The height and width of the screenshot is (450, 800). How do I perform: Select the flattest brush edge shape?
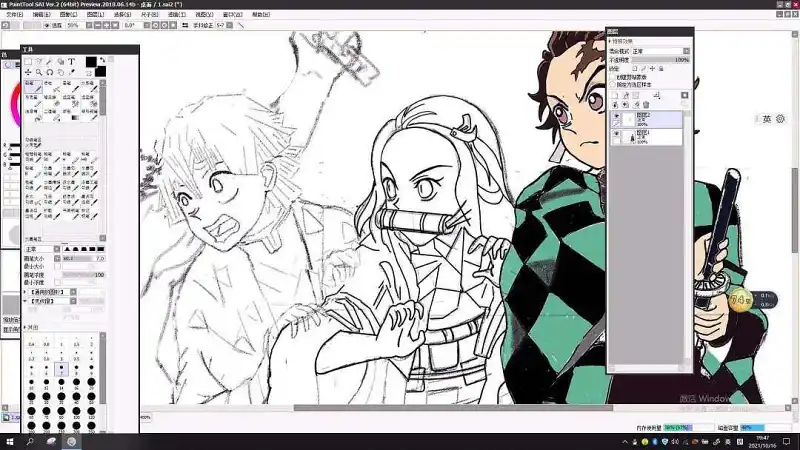(x=101, y=249)
